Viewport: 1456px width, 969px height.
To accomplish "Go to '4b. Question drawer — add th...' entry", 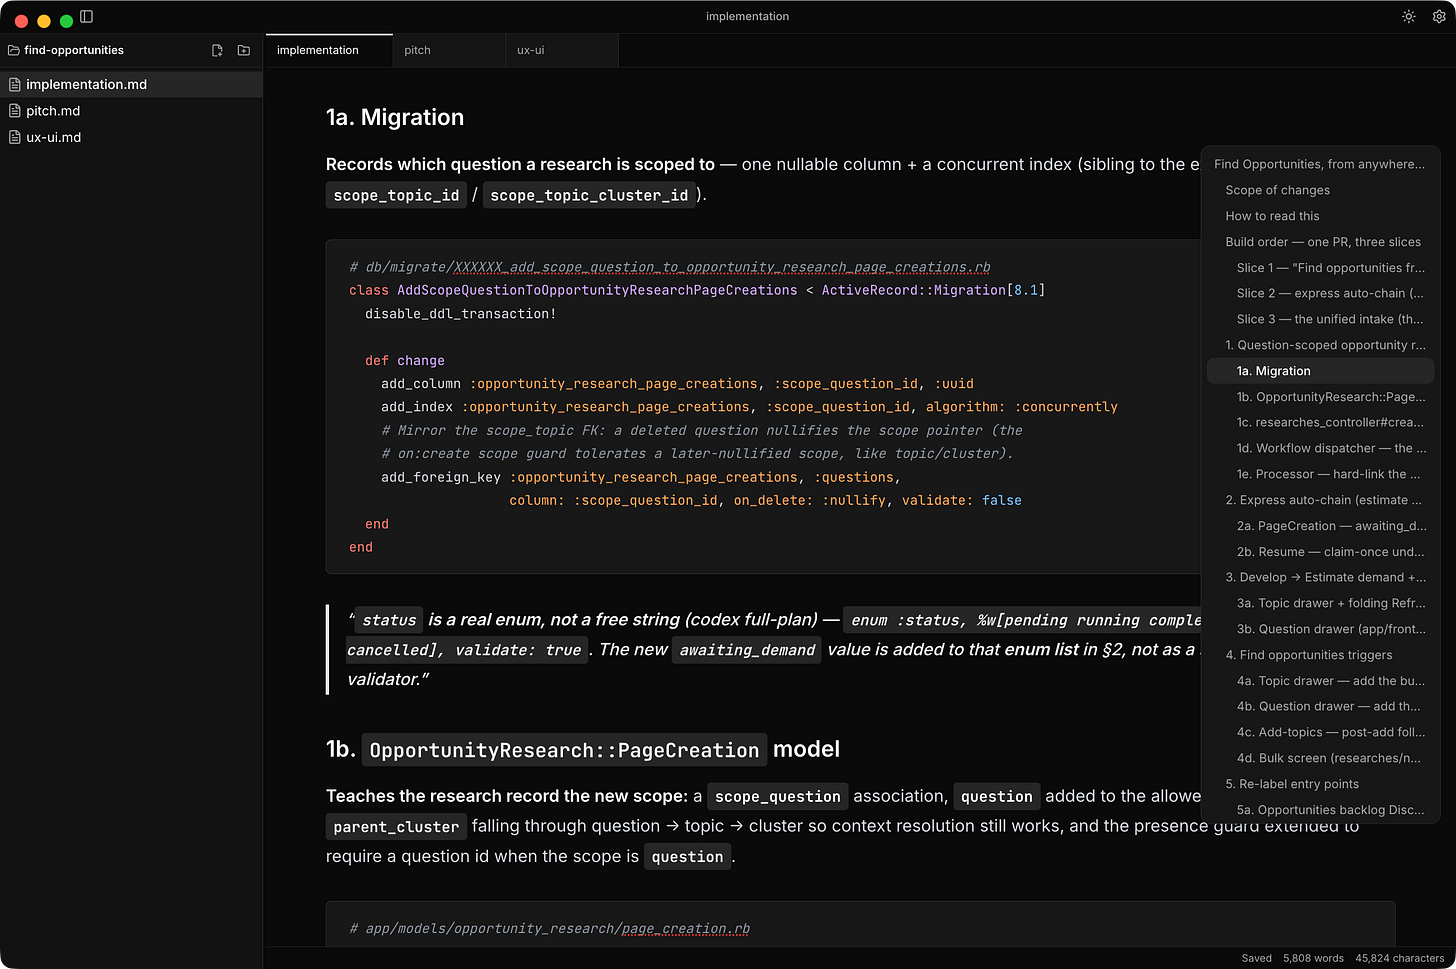I will pos(1320,706).
